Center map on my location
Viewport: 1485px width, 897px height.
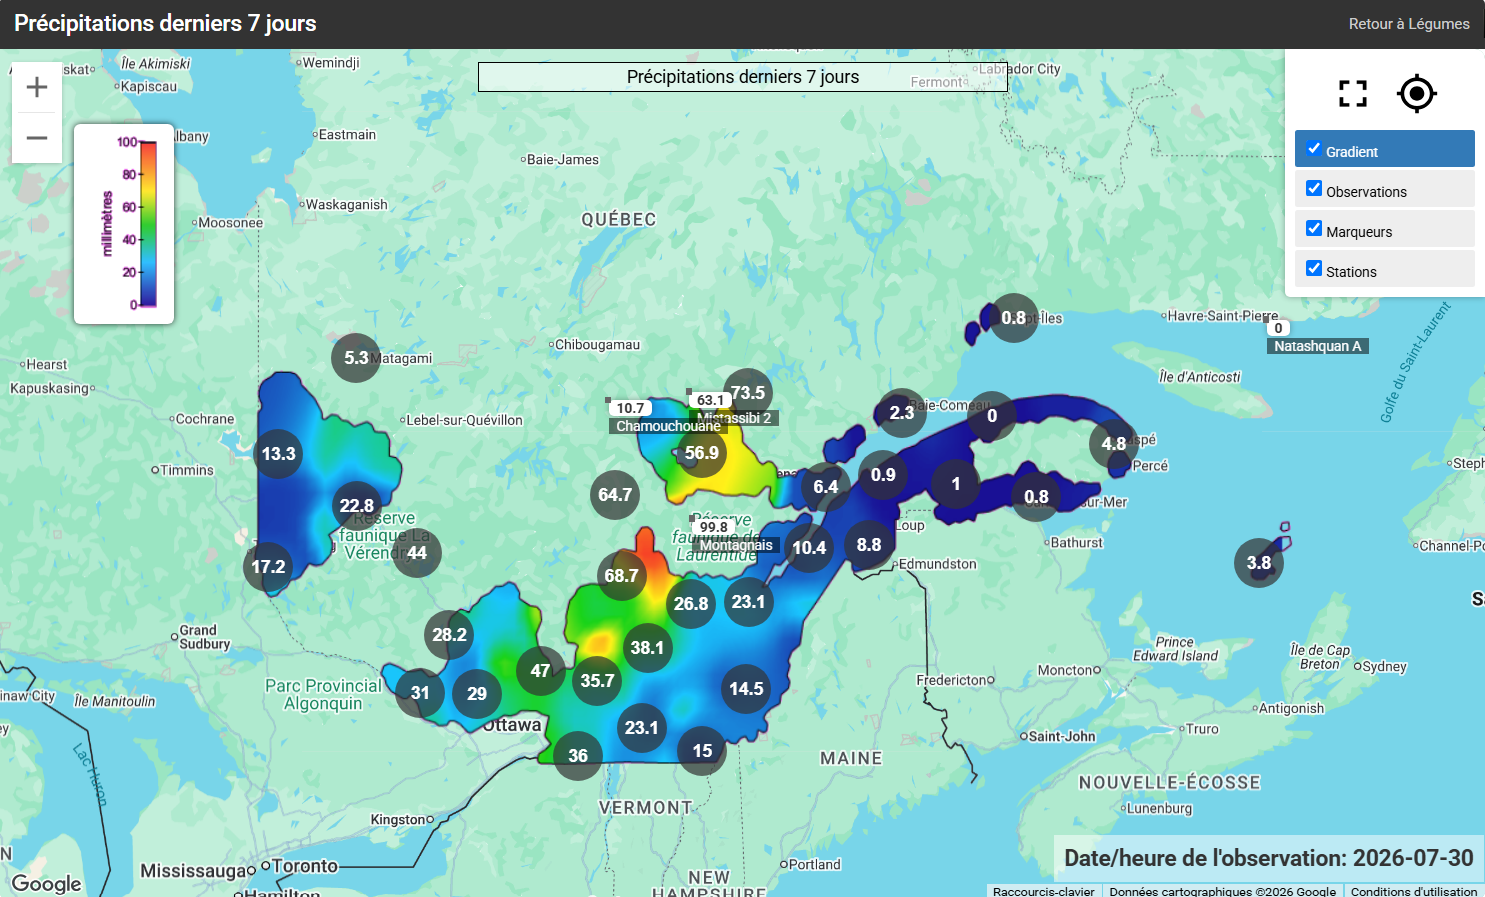[x=1417, y=94]
